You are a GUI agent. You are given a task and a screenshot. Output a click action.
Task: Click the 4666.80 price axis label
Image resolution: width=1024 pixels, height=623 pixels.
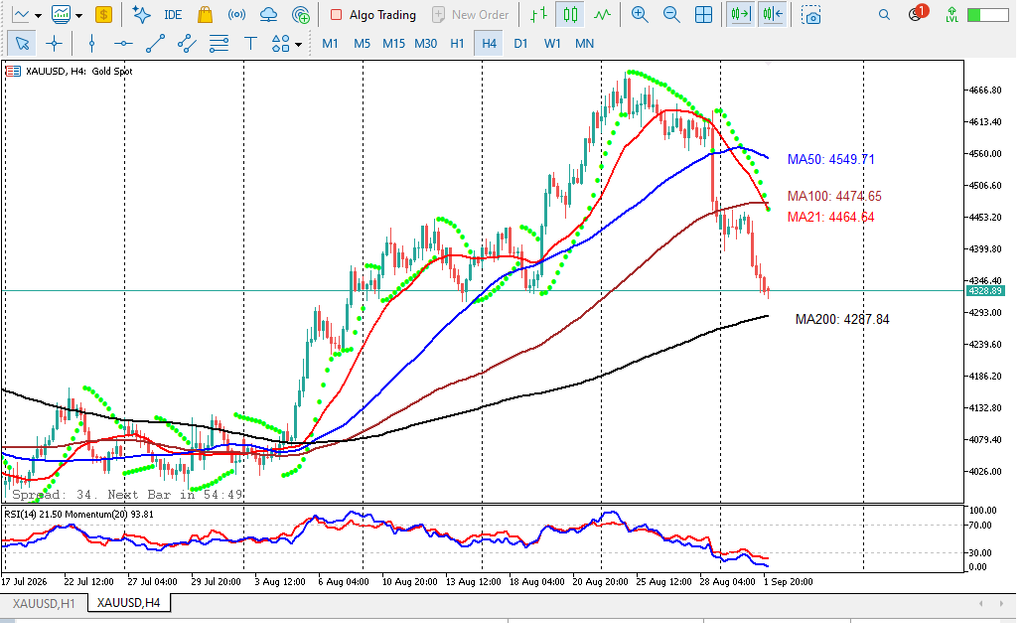(x=986, y=90)
